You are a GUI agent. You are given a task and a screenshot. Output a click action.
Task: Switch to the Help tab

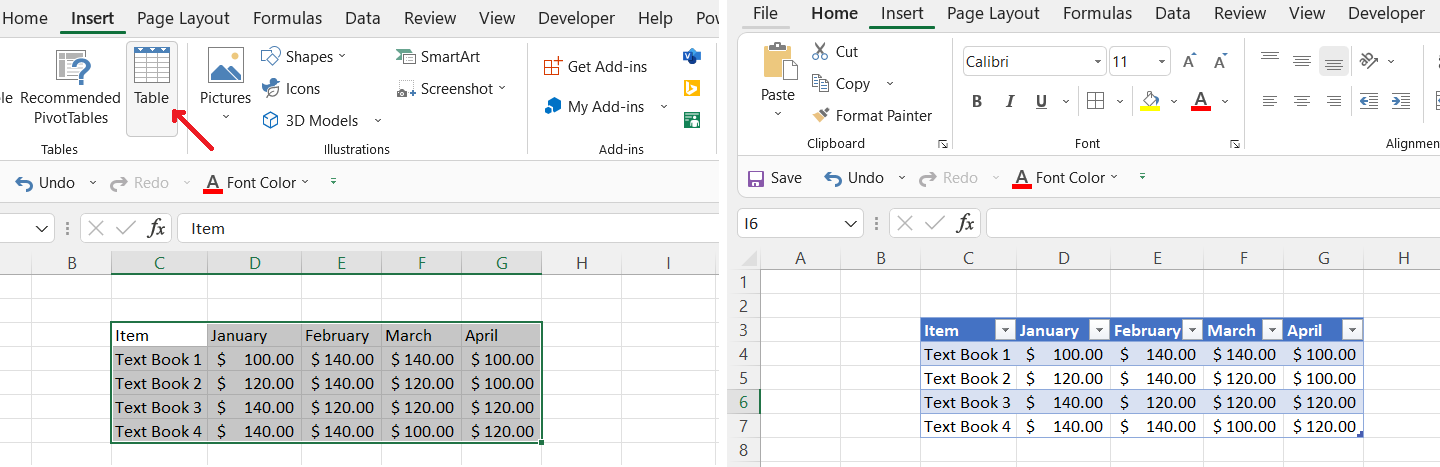click(655, 18)
